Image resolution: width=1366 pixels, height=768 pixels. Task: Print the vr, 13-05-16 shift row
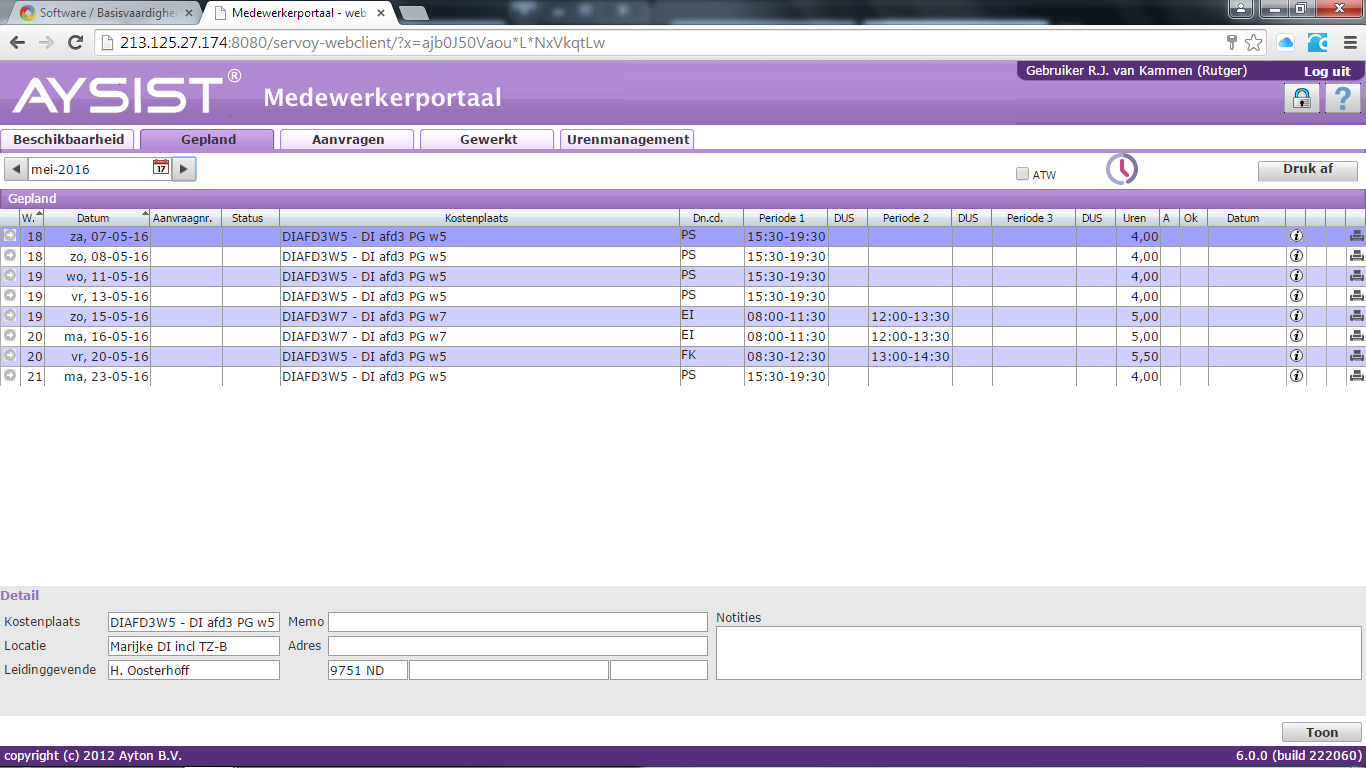tap(1356, 296)
